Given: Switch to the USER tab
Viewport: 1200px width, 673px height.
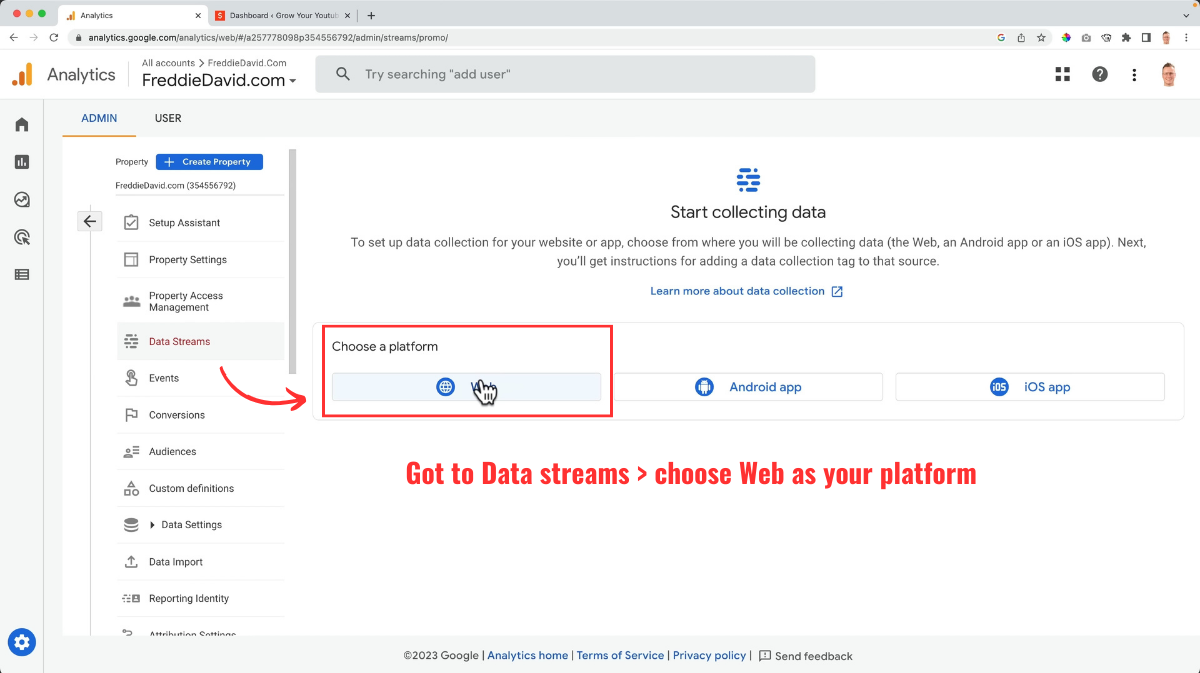Looking at the screenshot, I should pos(168,118).
